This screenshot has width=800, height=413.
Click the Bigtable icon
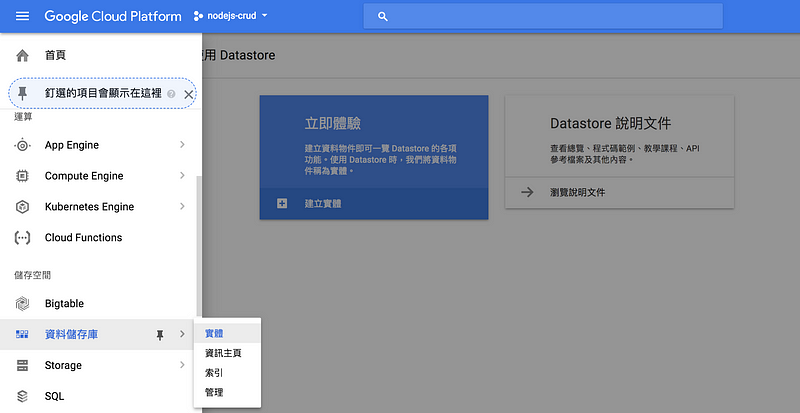coord(22,304)
